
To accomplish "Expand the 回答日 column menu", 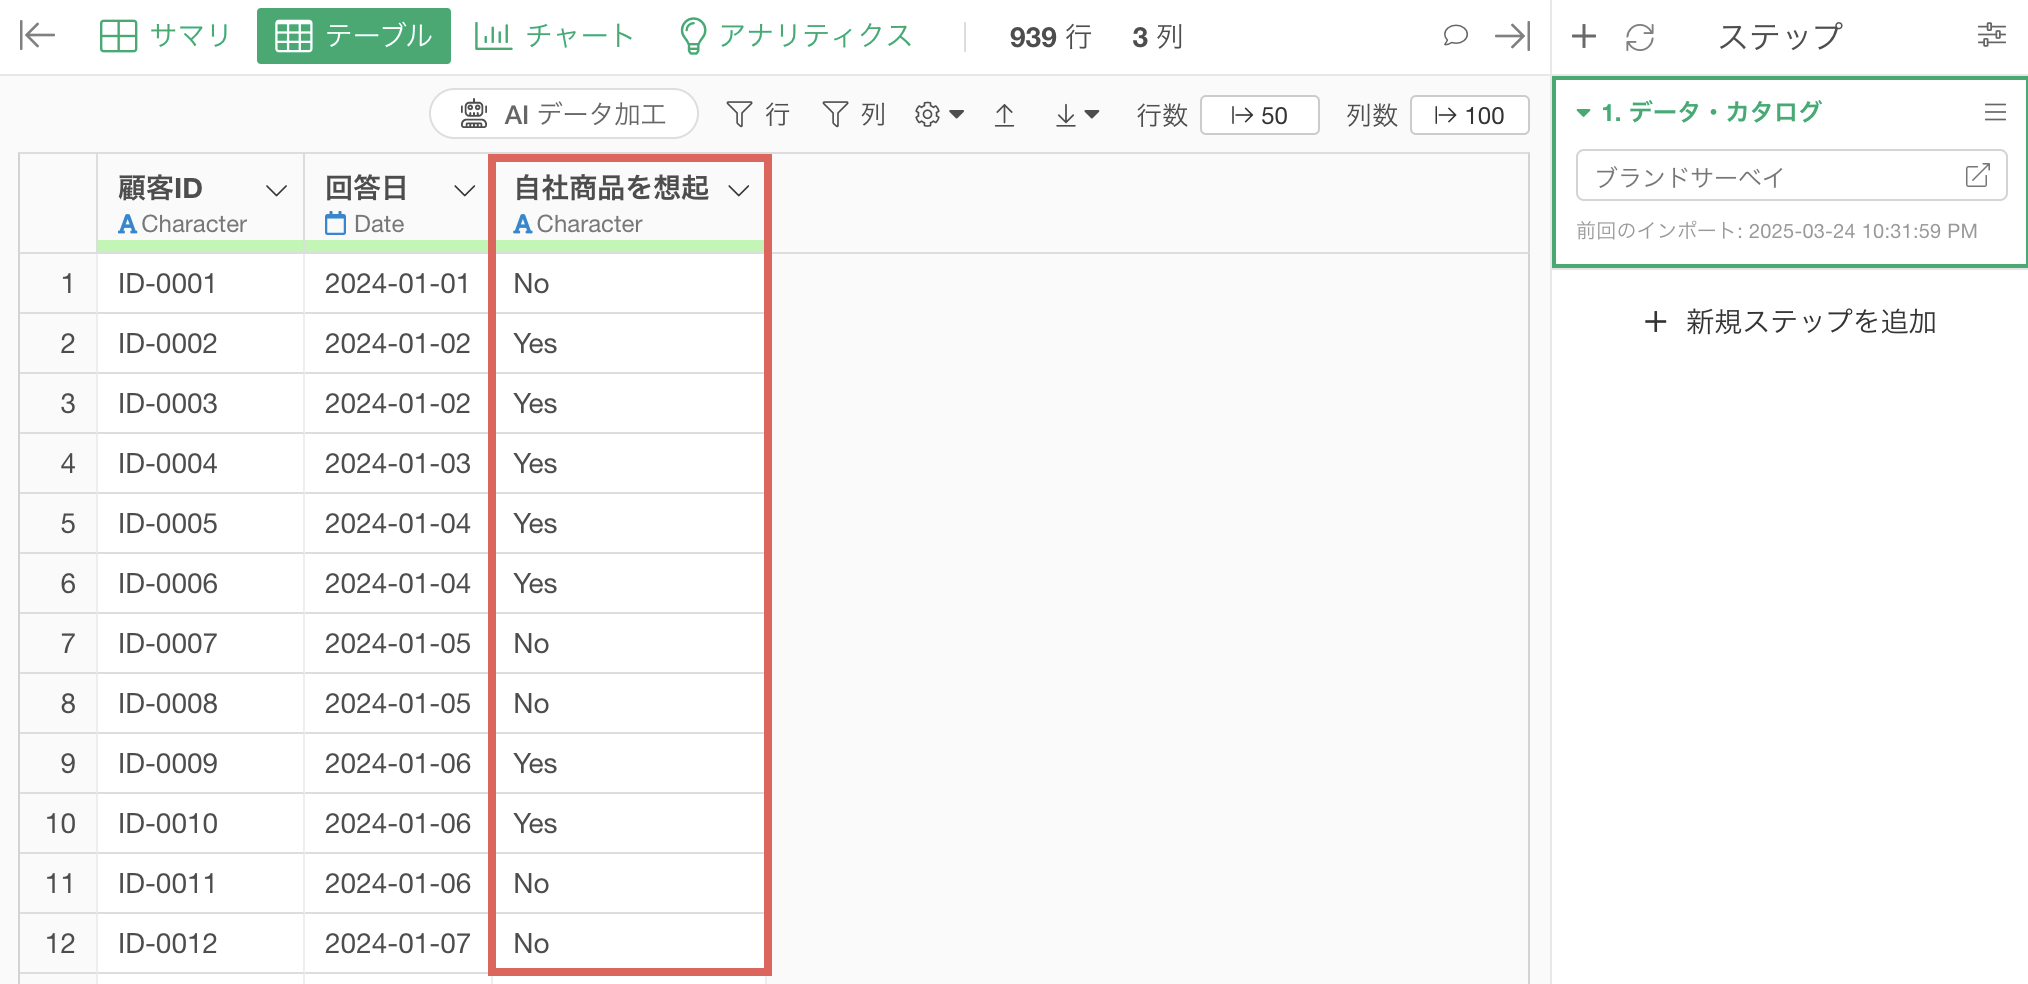I will point(464,190).
